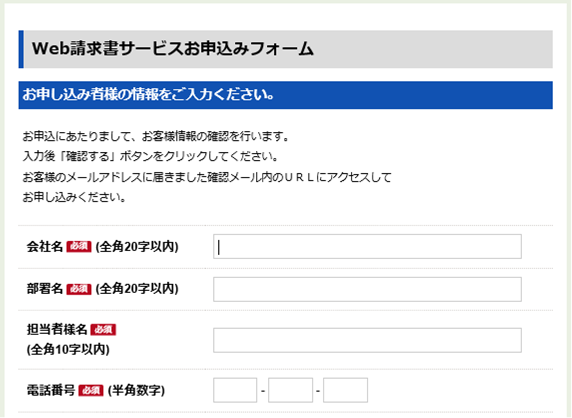Click the 会社名 company name input field
The image size is (572, 418).
pyautogui.click(x=367, y=247)
